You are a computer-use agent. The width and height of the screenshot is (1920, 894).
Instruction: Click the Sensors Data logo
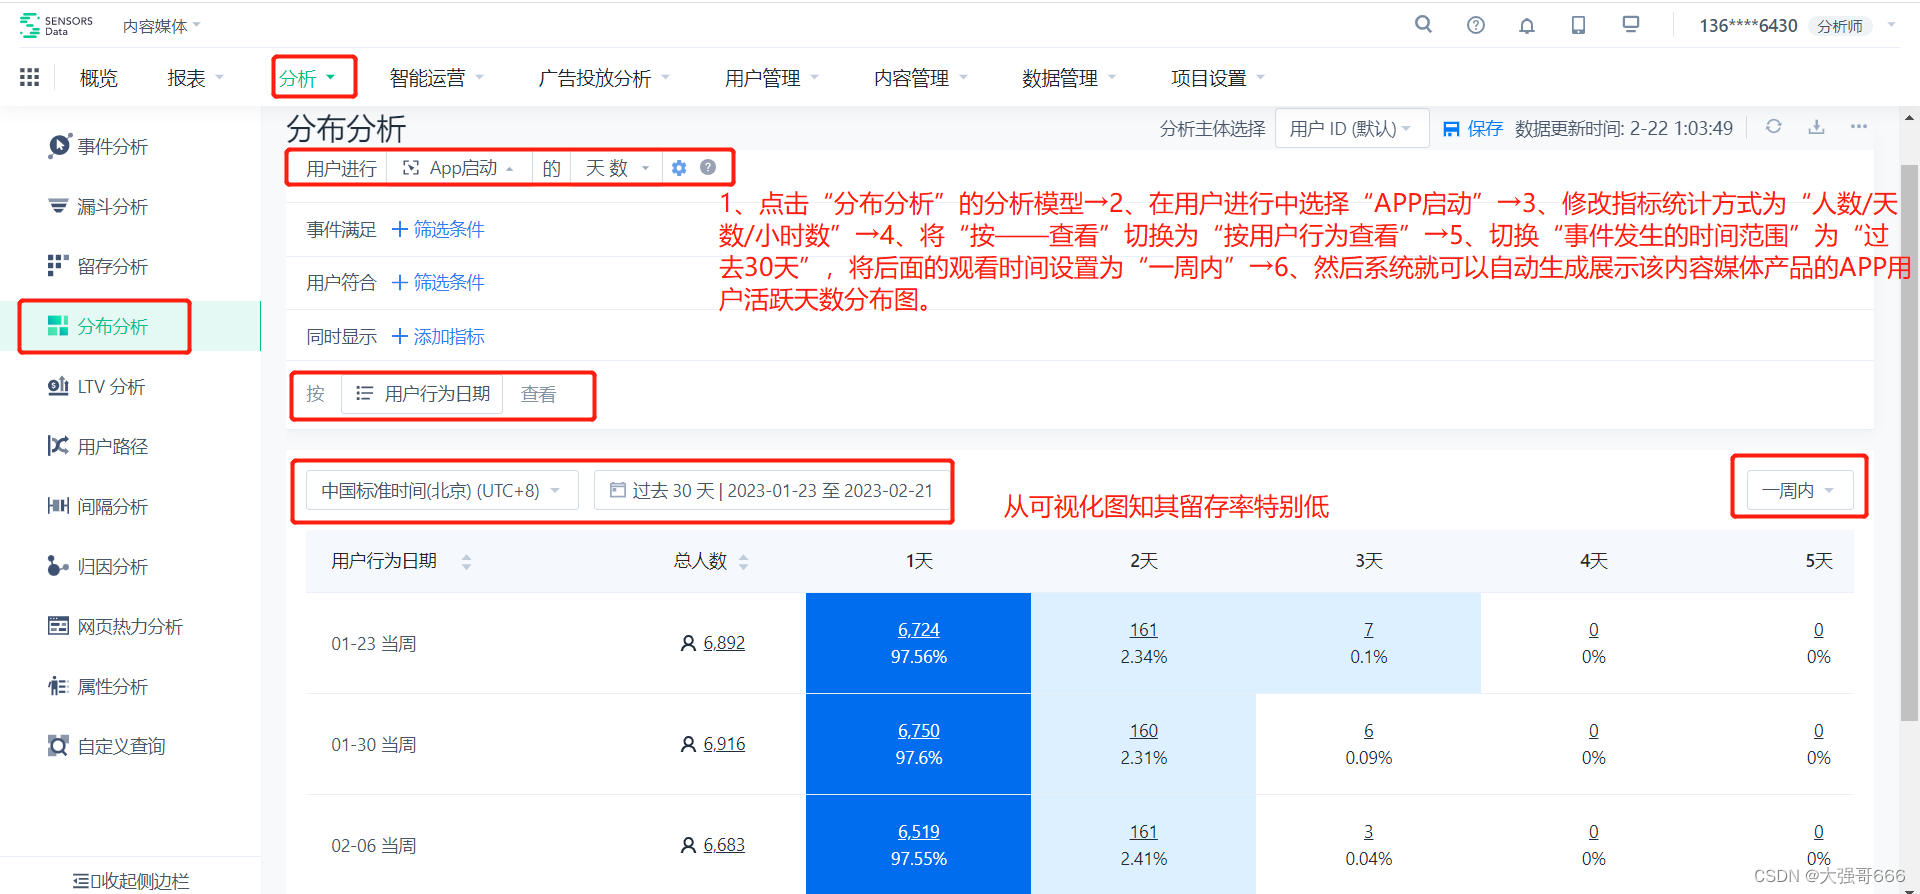click(x=56, y=25)
